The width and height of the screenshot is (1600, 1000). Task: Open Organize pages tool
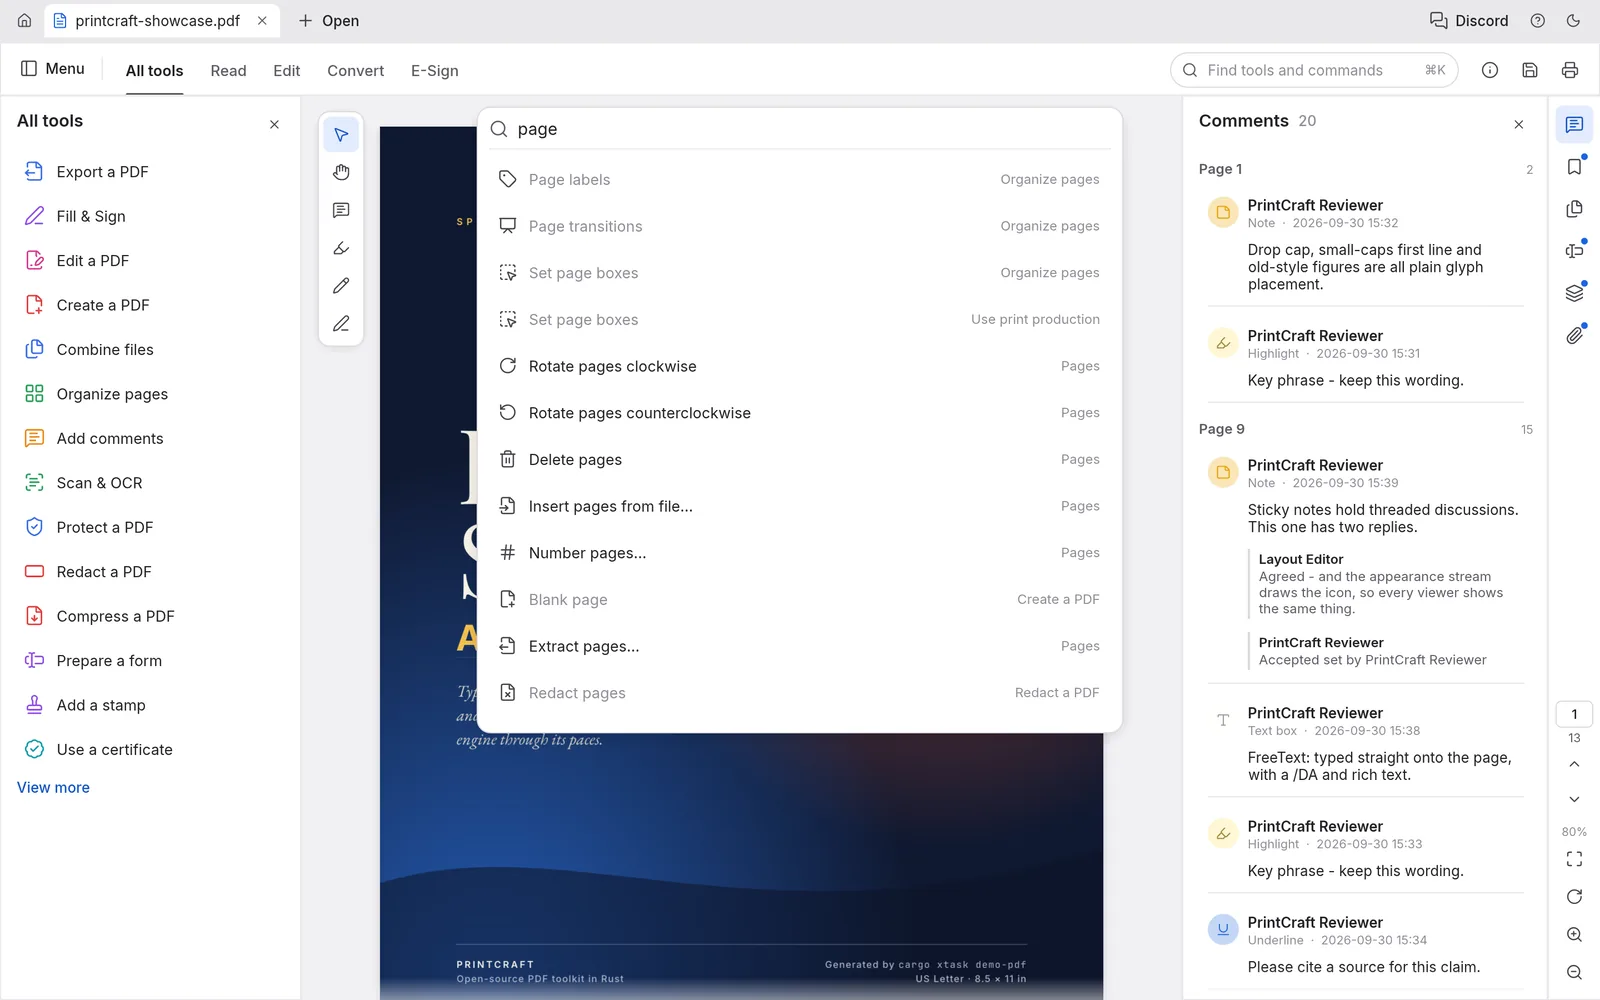coord(150,394)
